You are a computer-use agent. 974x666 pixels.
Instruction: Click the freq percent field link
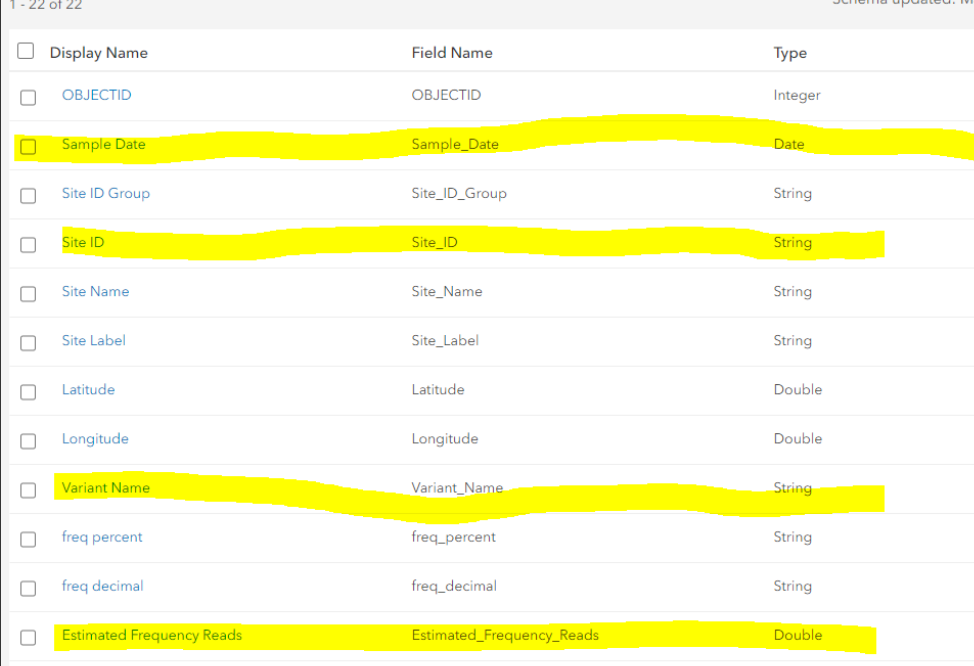pos(102,536)
